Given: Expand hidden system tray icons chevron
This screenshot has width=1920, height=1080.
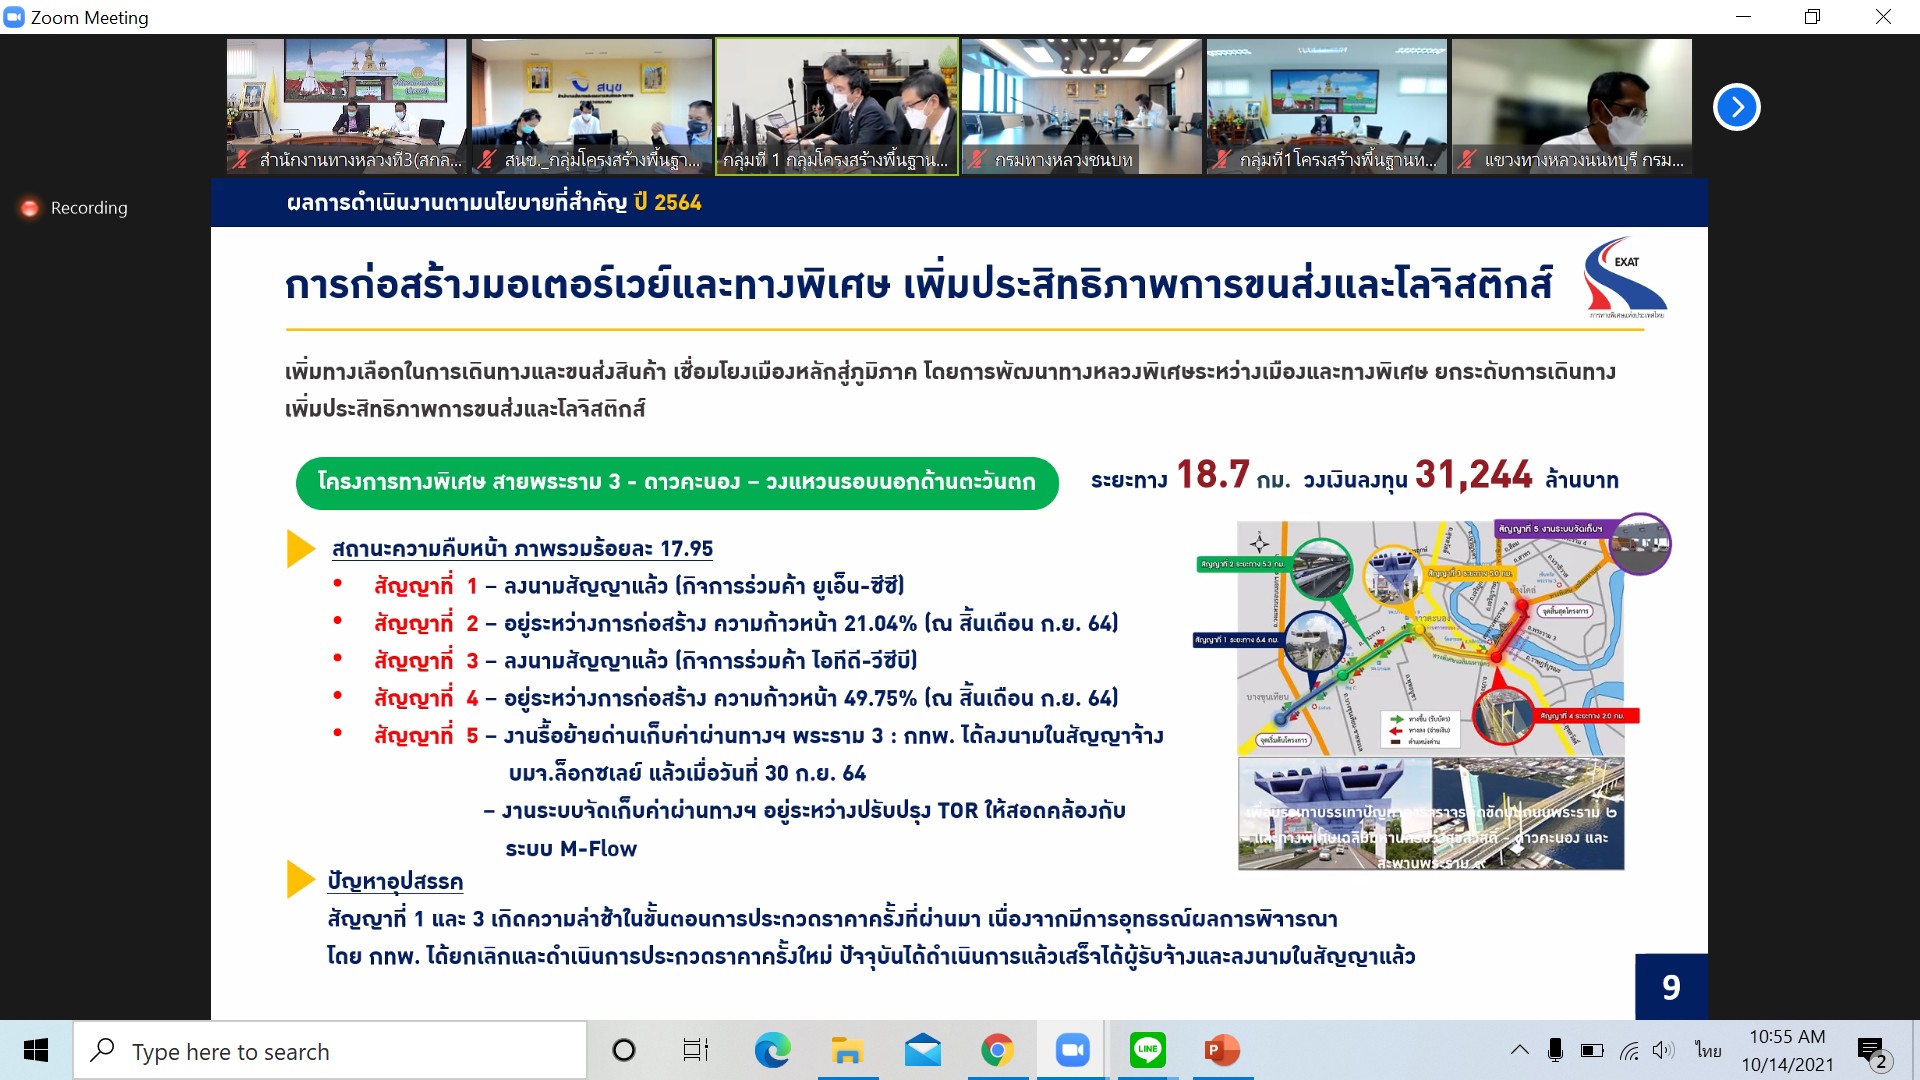Looking at the screenshot, I should coord(1519,1050).
